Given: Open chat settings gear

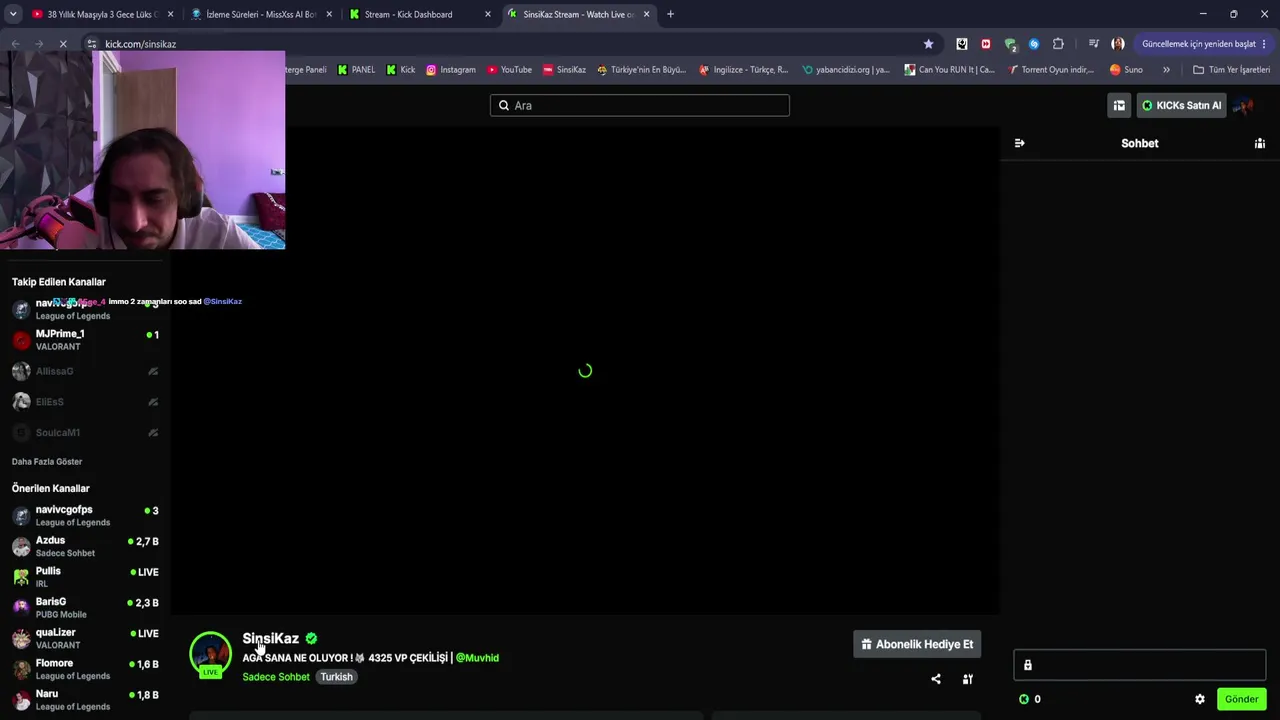Looking at the screenshot, I should pos(1200,699).
